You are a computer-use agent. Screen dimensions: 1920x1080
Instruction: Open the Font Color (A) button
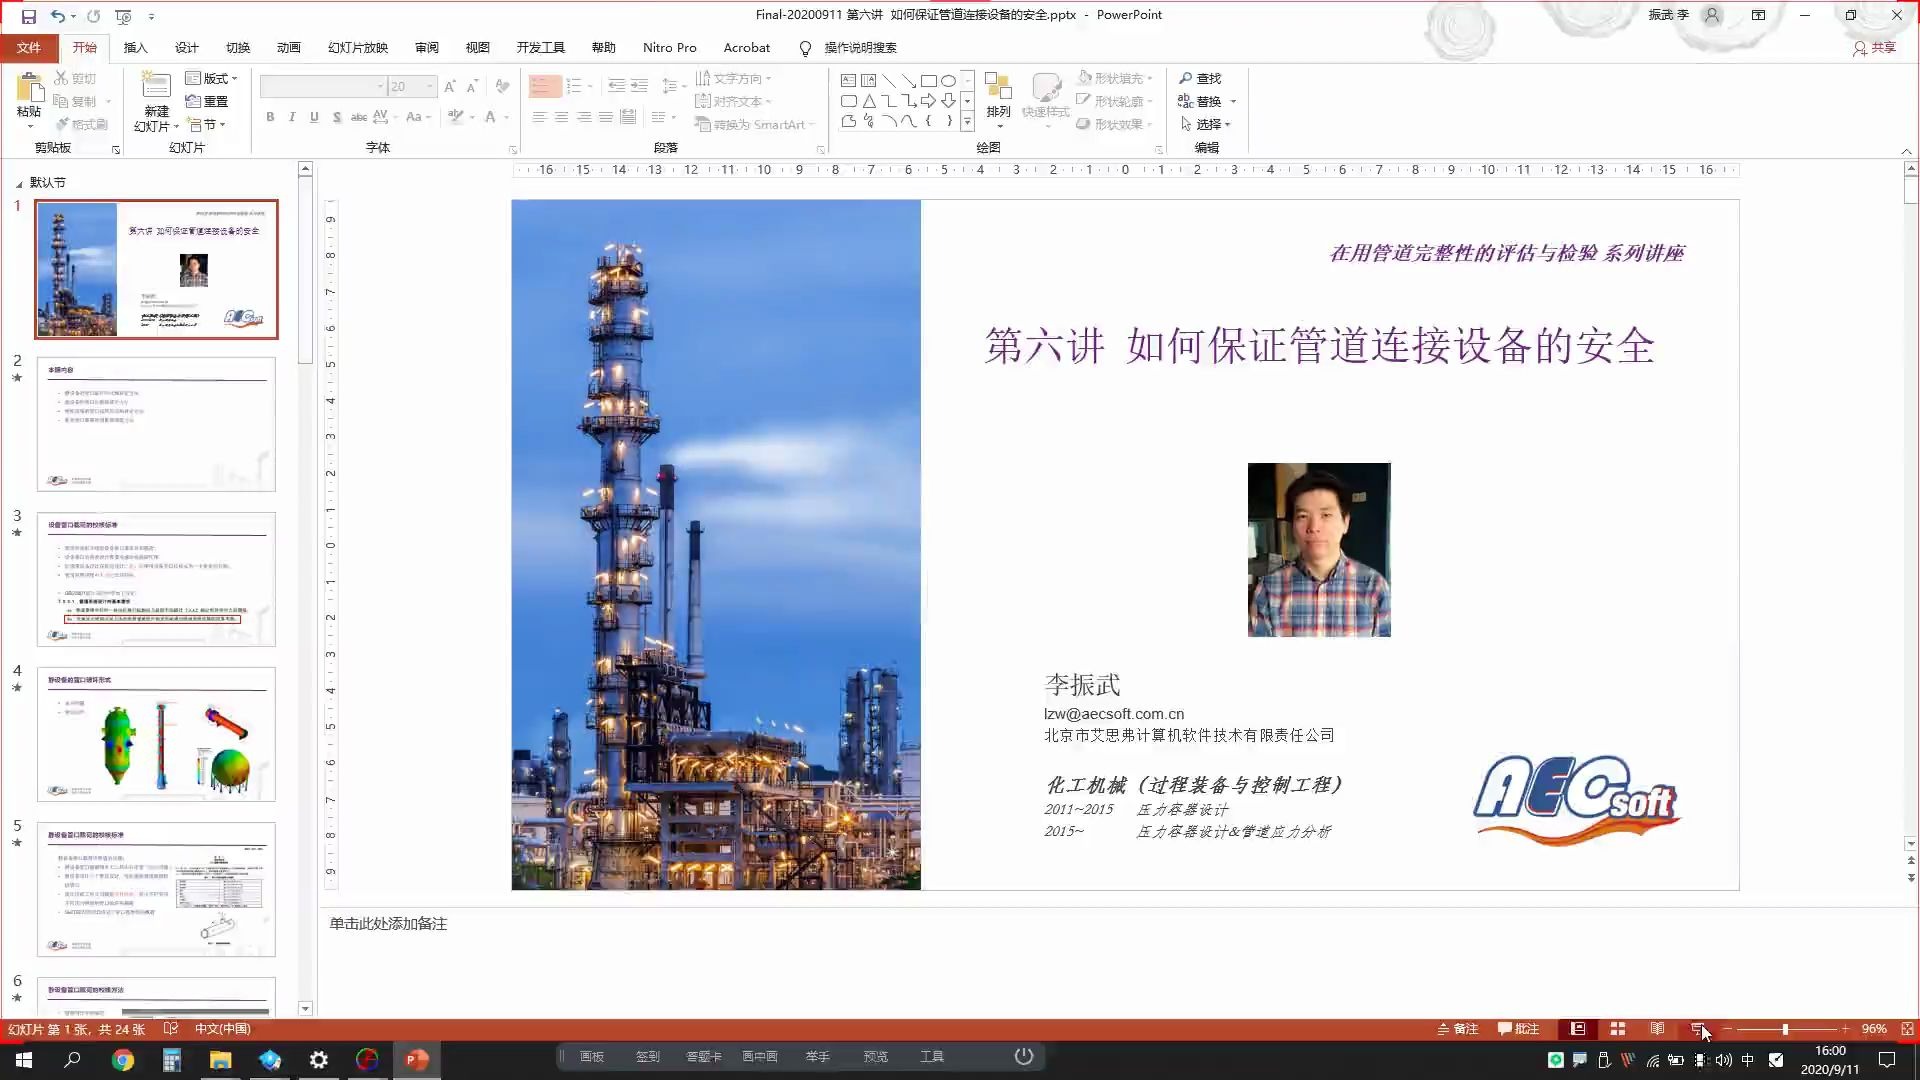coord(490,117)
